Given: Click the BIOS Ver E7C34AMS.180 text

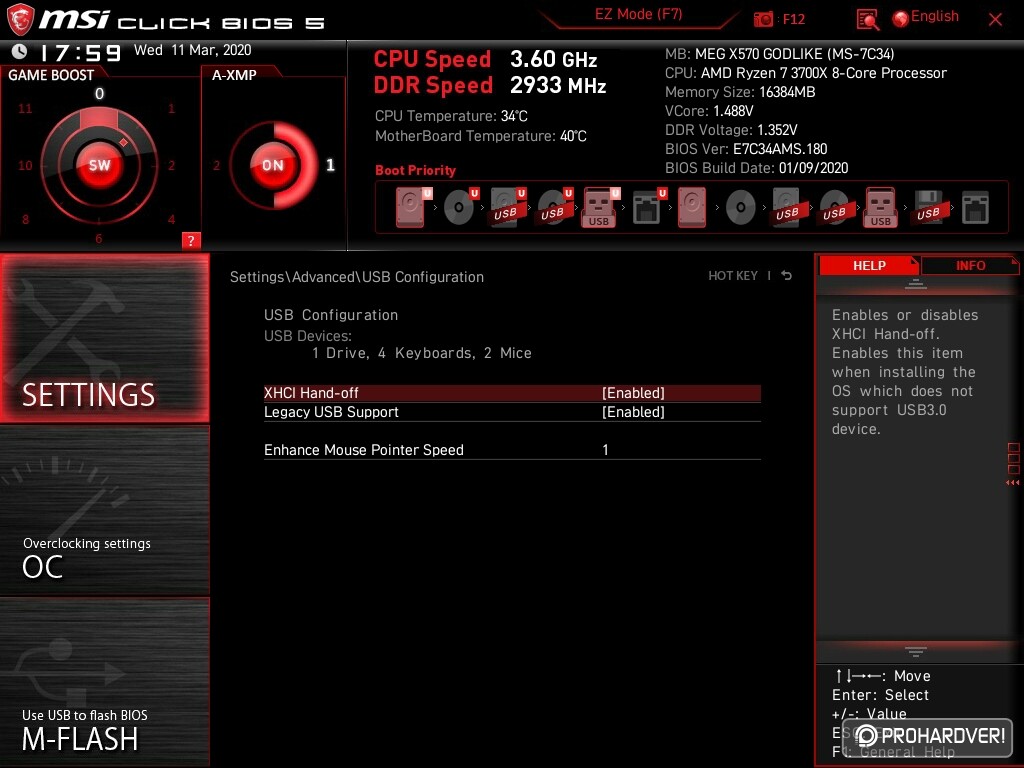Looking at the screenshot, I should [x=746, y=149].
